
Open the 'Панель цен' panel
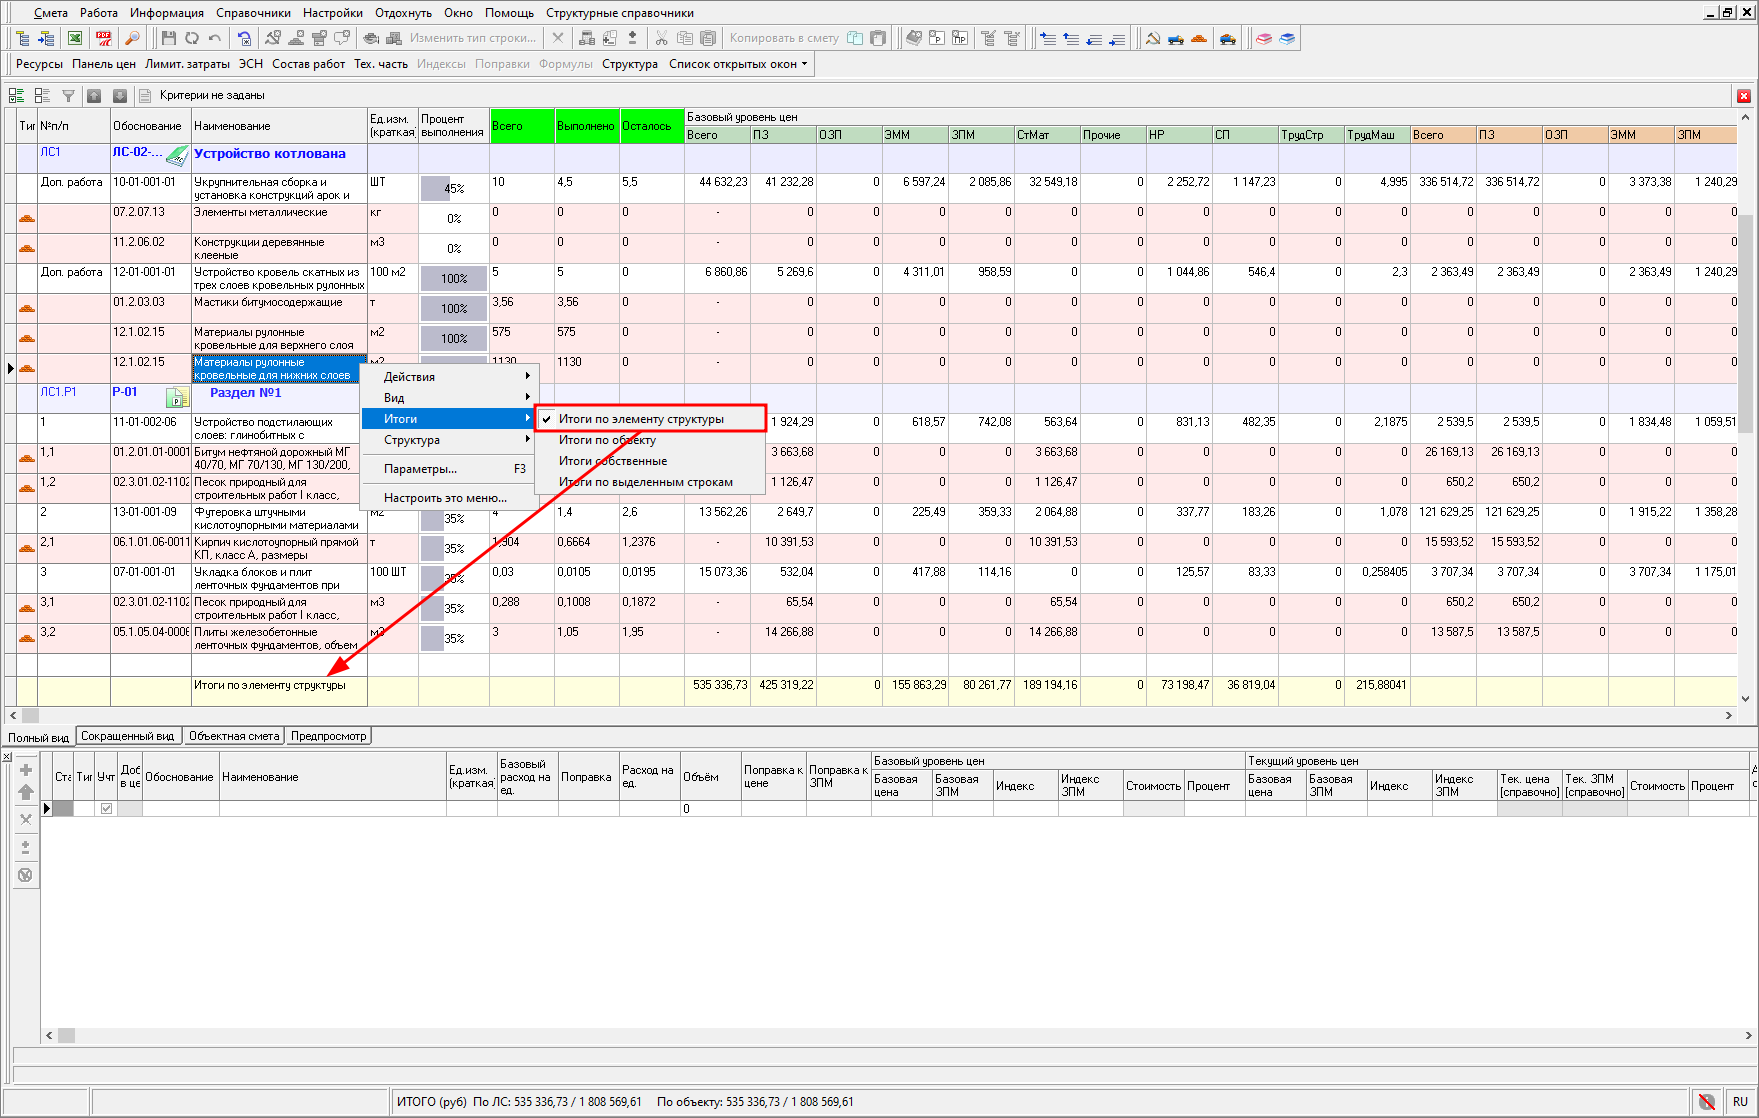coord(103,64)
